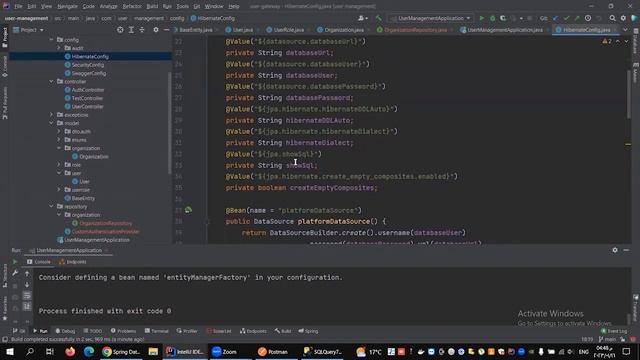Open the Terminal tool window
This screenshot has width=640, height=360.
coord(156,331)
